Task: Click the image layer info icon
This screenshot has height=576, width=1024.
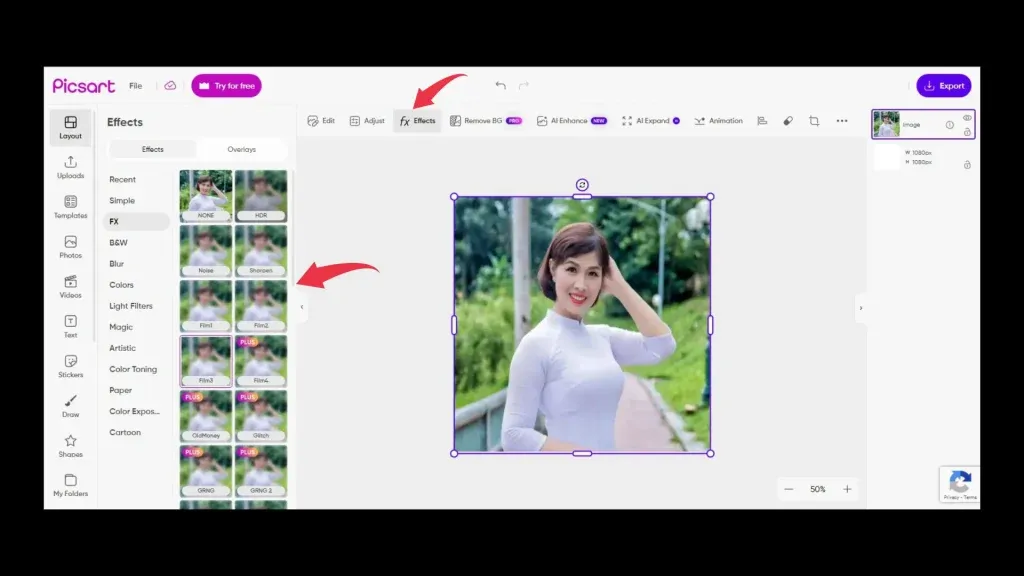Action: pos(950,125)
